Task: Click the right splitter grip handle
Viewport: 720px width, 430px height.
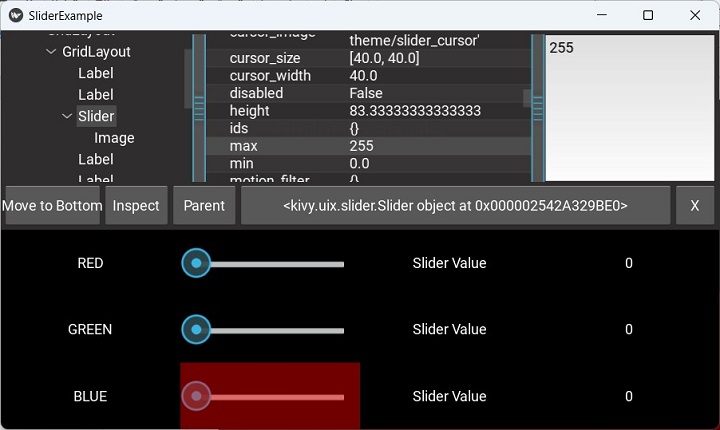Action: click(x=538, y=107)
